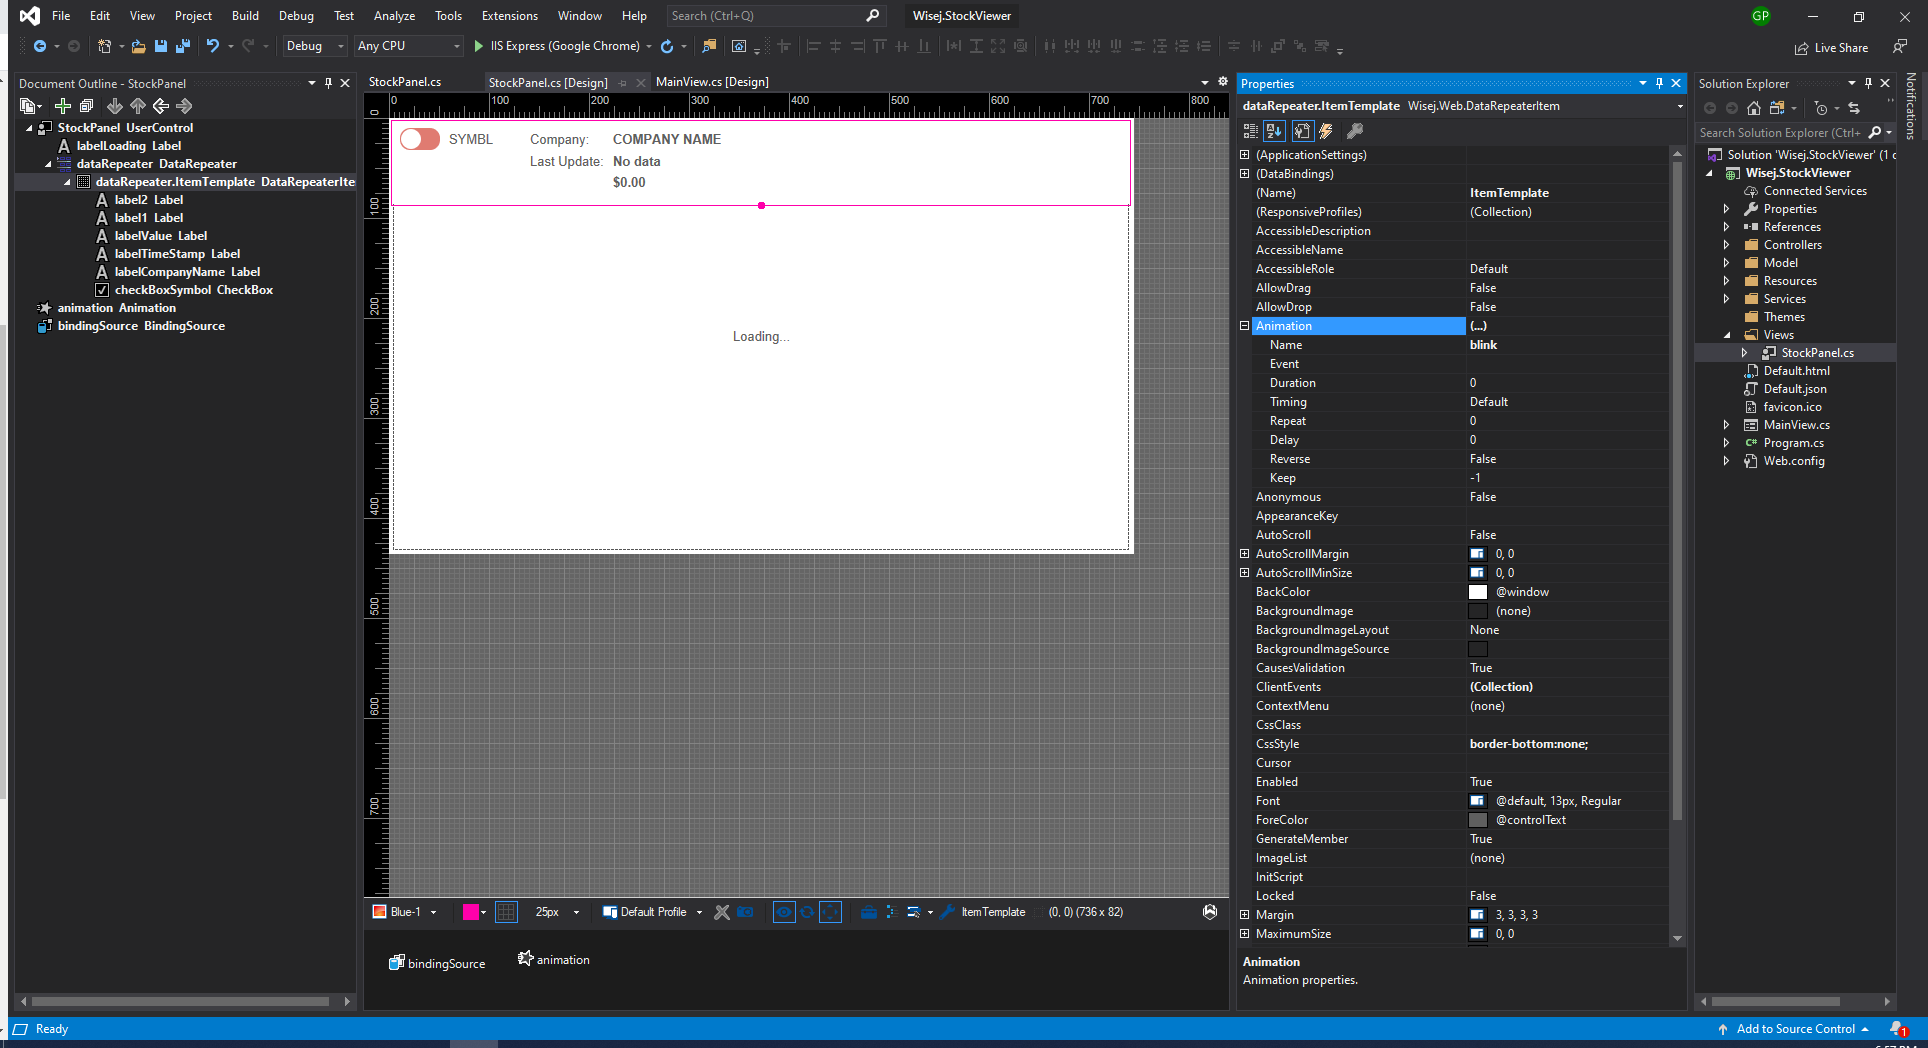Click the move left arrow in Document Outline
The height and width of the screenshot is (1048, 1928).
click(161, 106)
